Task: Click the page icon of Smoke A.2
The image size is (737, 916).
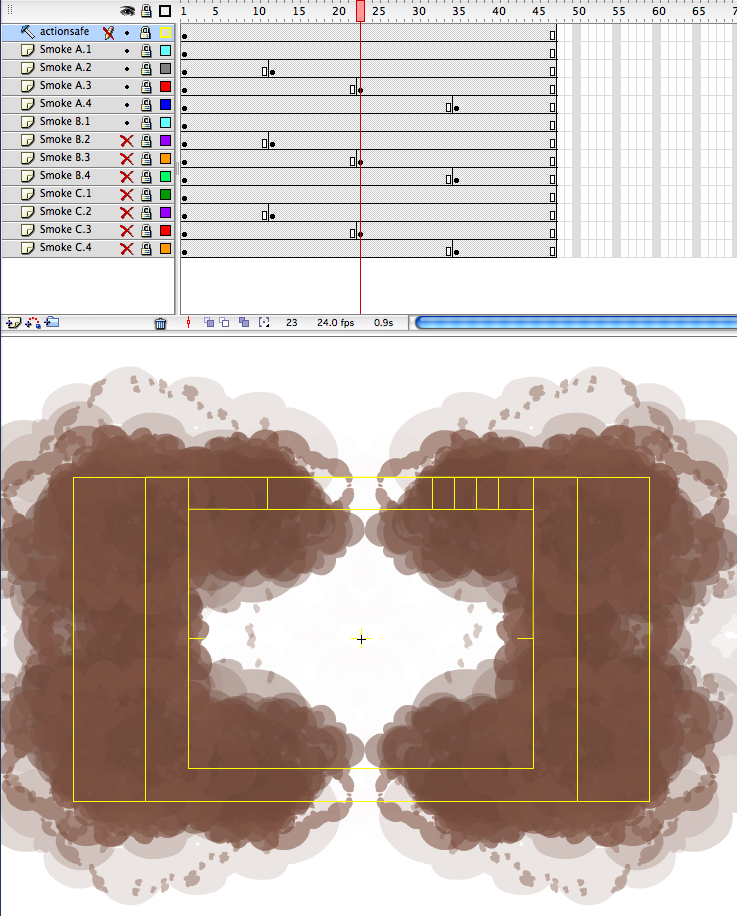Action: tap(27, 68)
